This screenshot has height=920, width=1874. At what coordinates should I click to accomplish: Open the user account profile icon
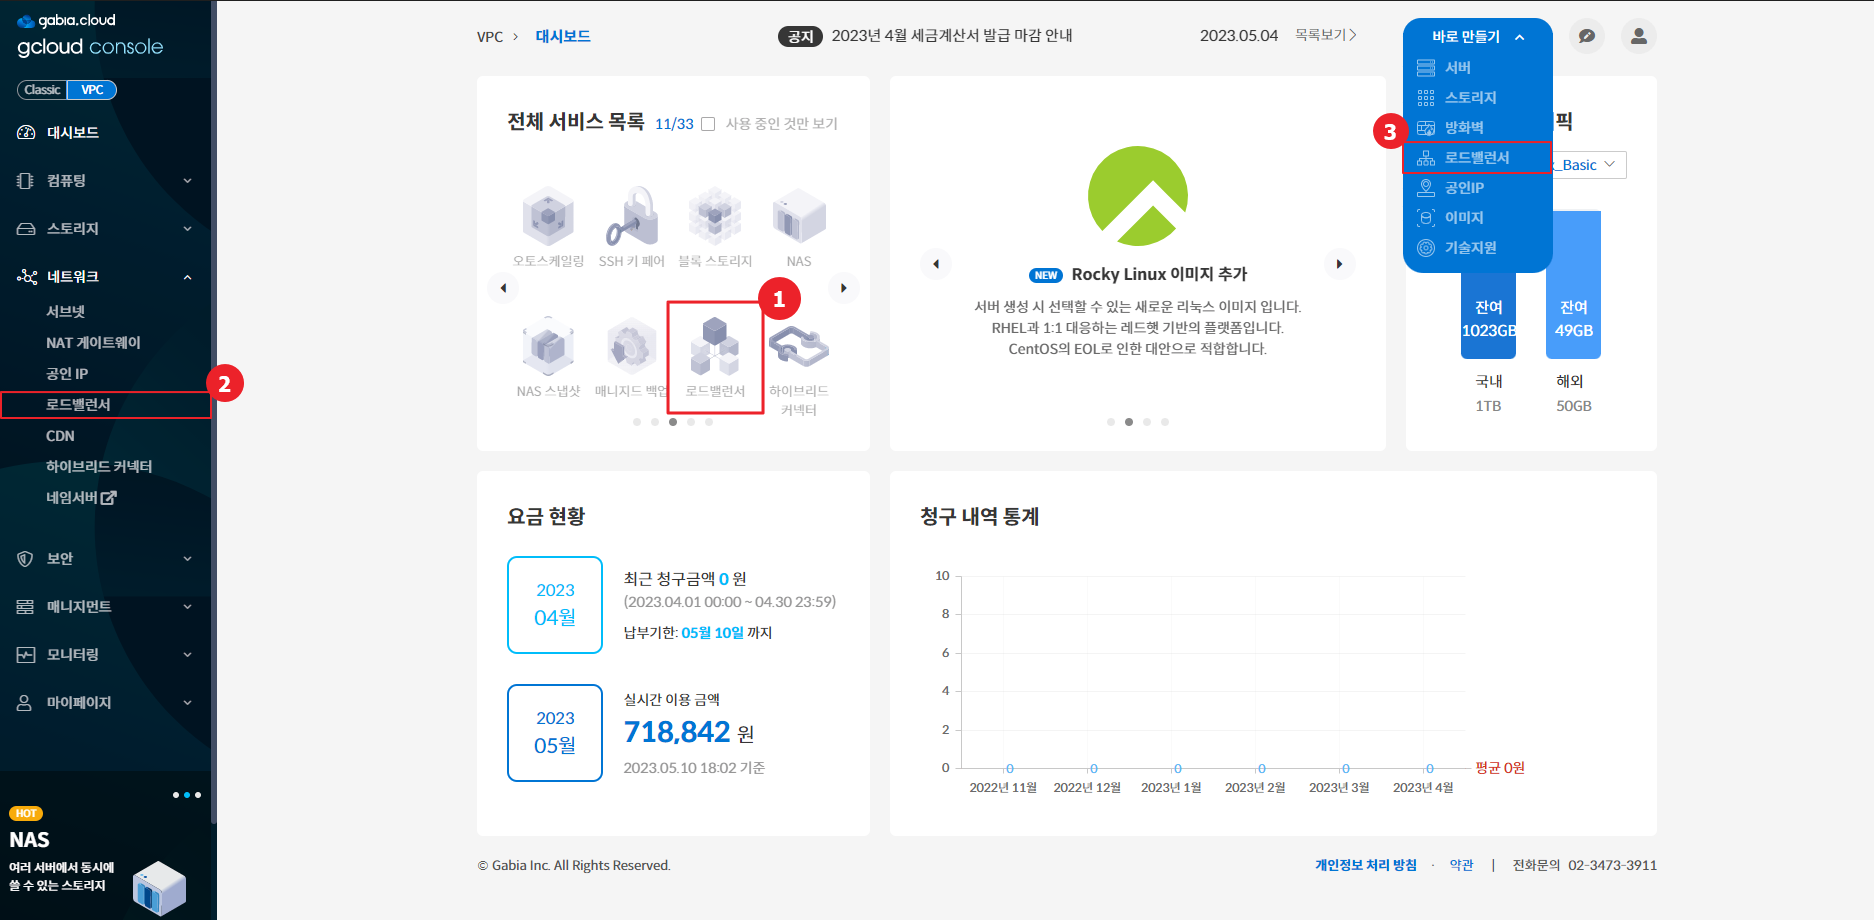[x=1639, y=36]
